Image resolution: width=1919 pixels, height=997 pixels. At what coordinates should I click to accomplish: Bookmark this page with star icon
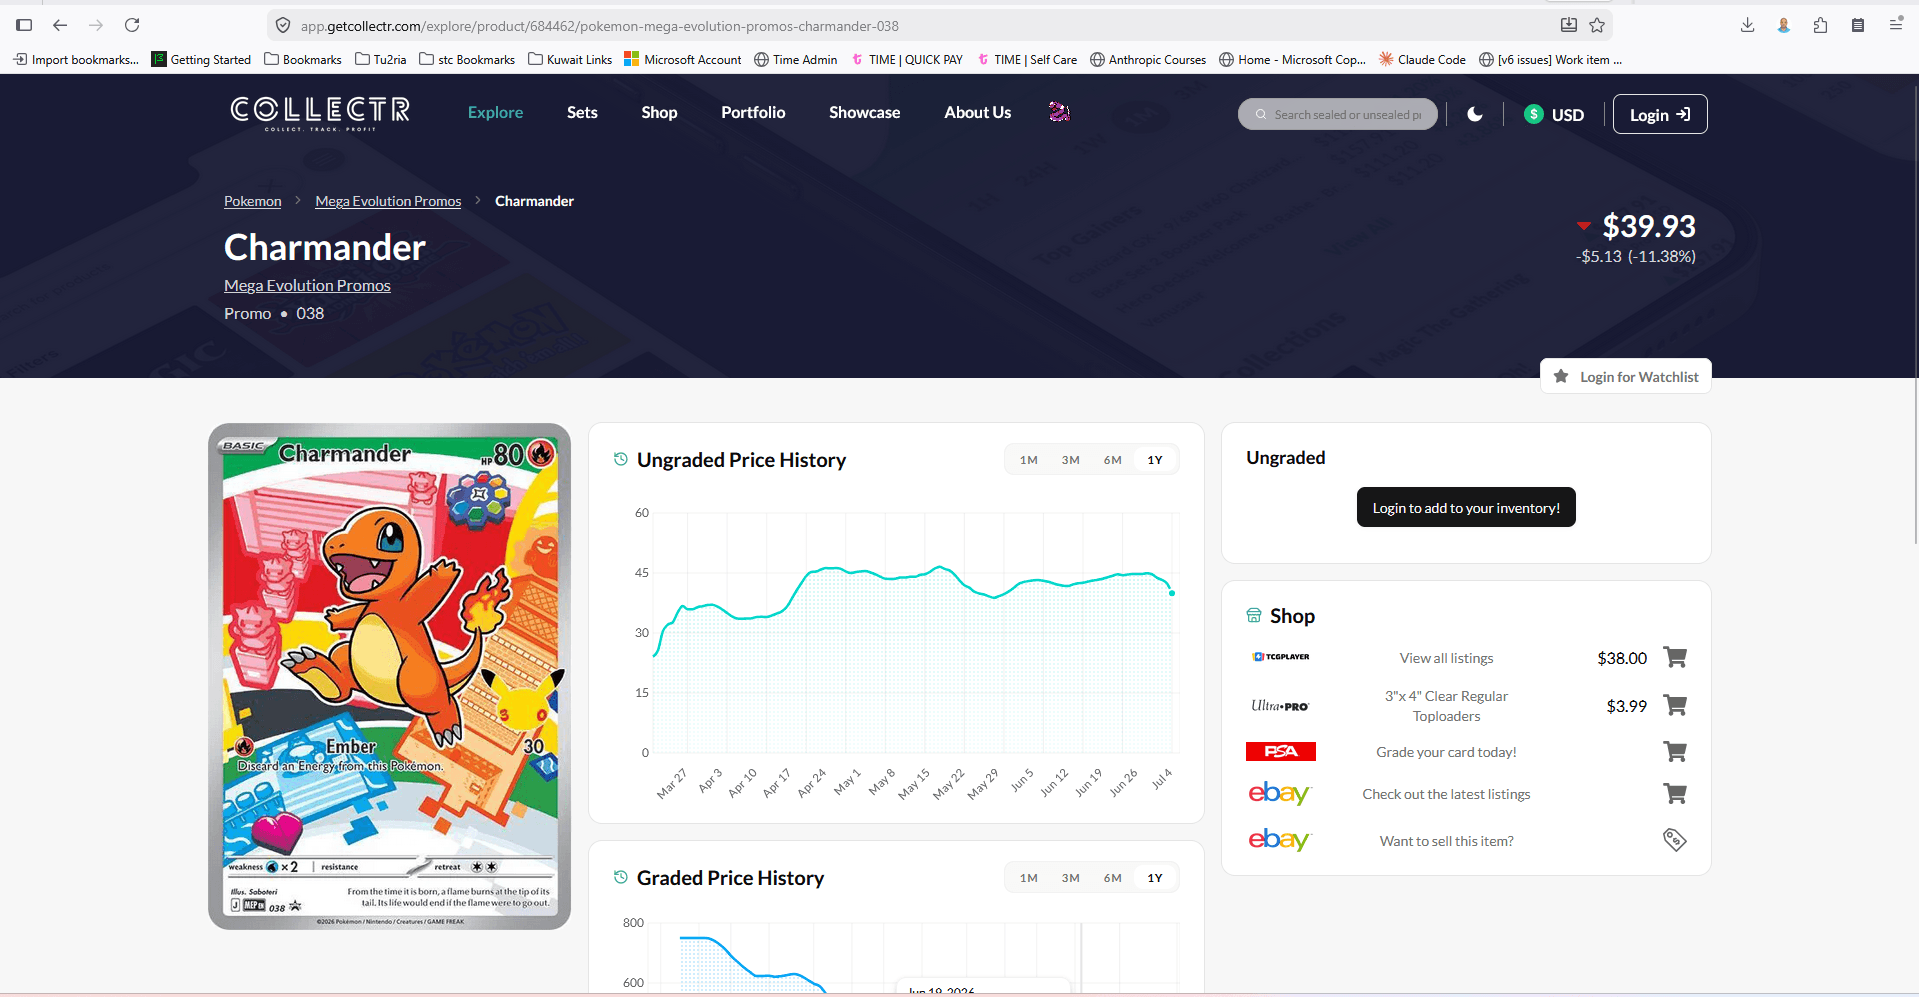[1597, 25]
